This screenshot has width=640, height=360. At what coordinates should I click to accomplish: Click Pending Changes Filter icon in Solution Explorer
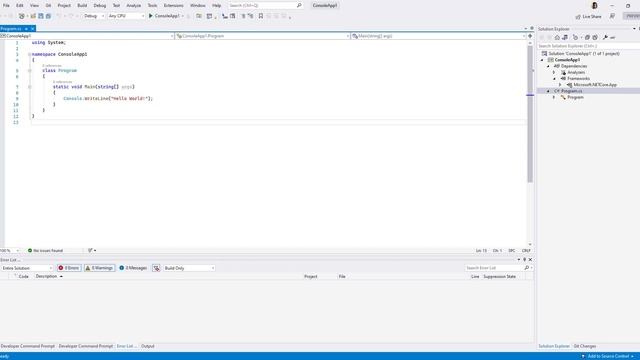pos(576,38)
